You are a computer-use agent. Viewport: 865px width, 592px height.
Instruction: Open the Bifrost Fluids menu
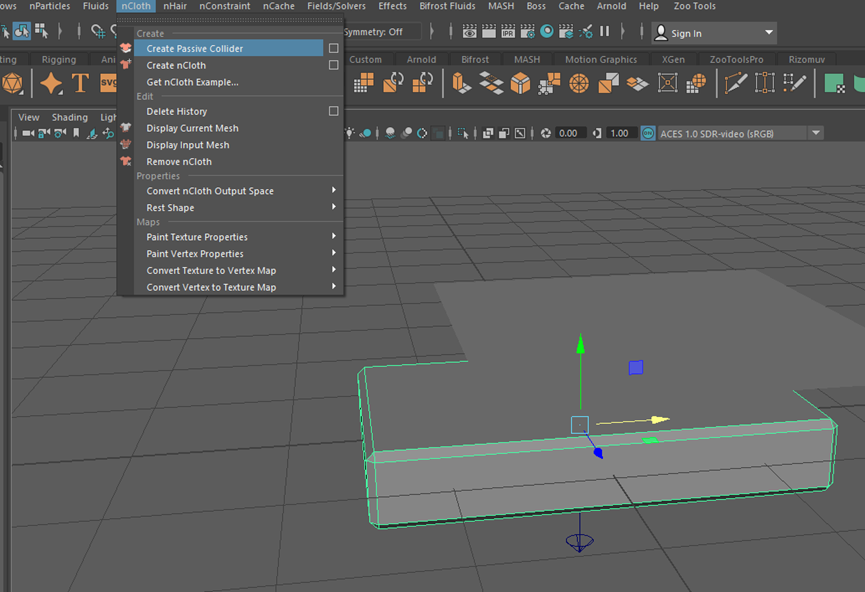click(447, 6)
